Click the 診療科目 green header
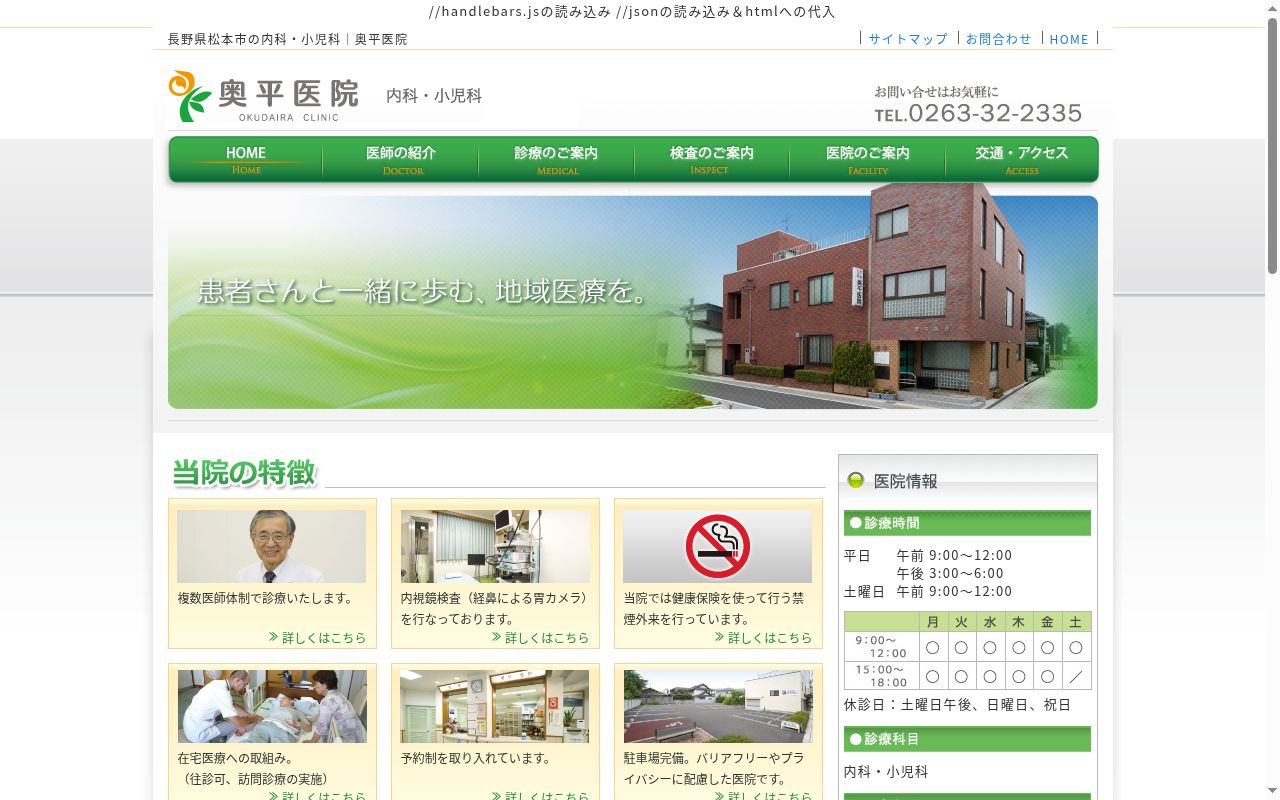The height and width of the screenshot is (800, 1280). 967,739
